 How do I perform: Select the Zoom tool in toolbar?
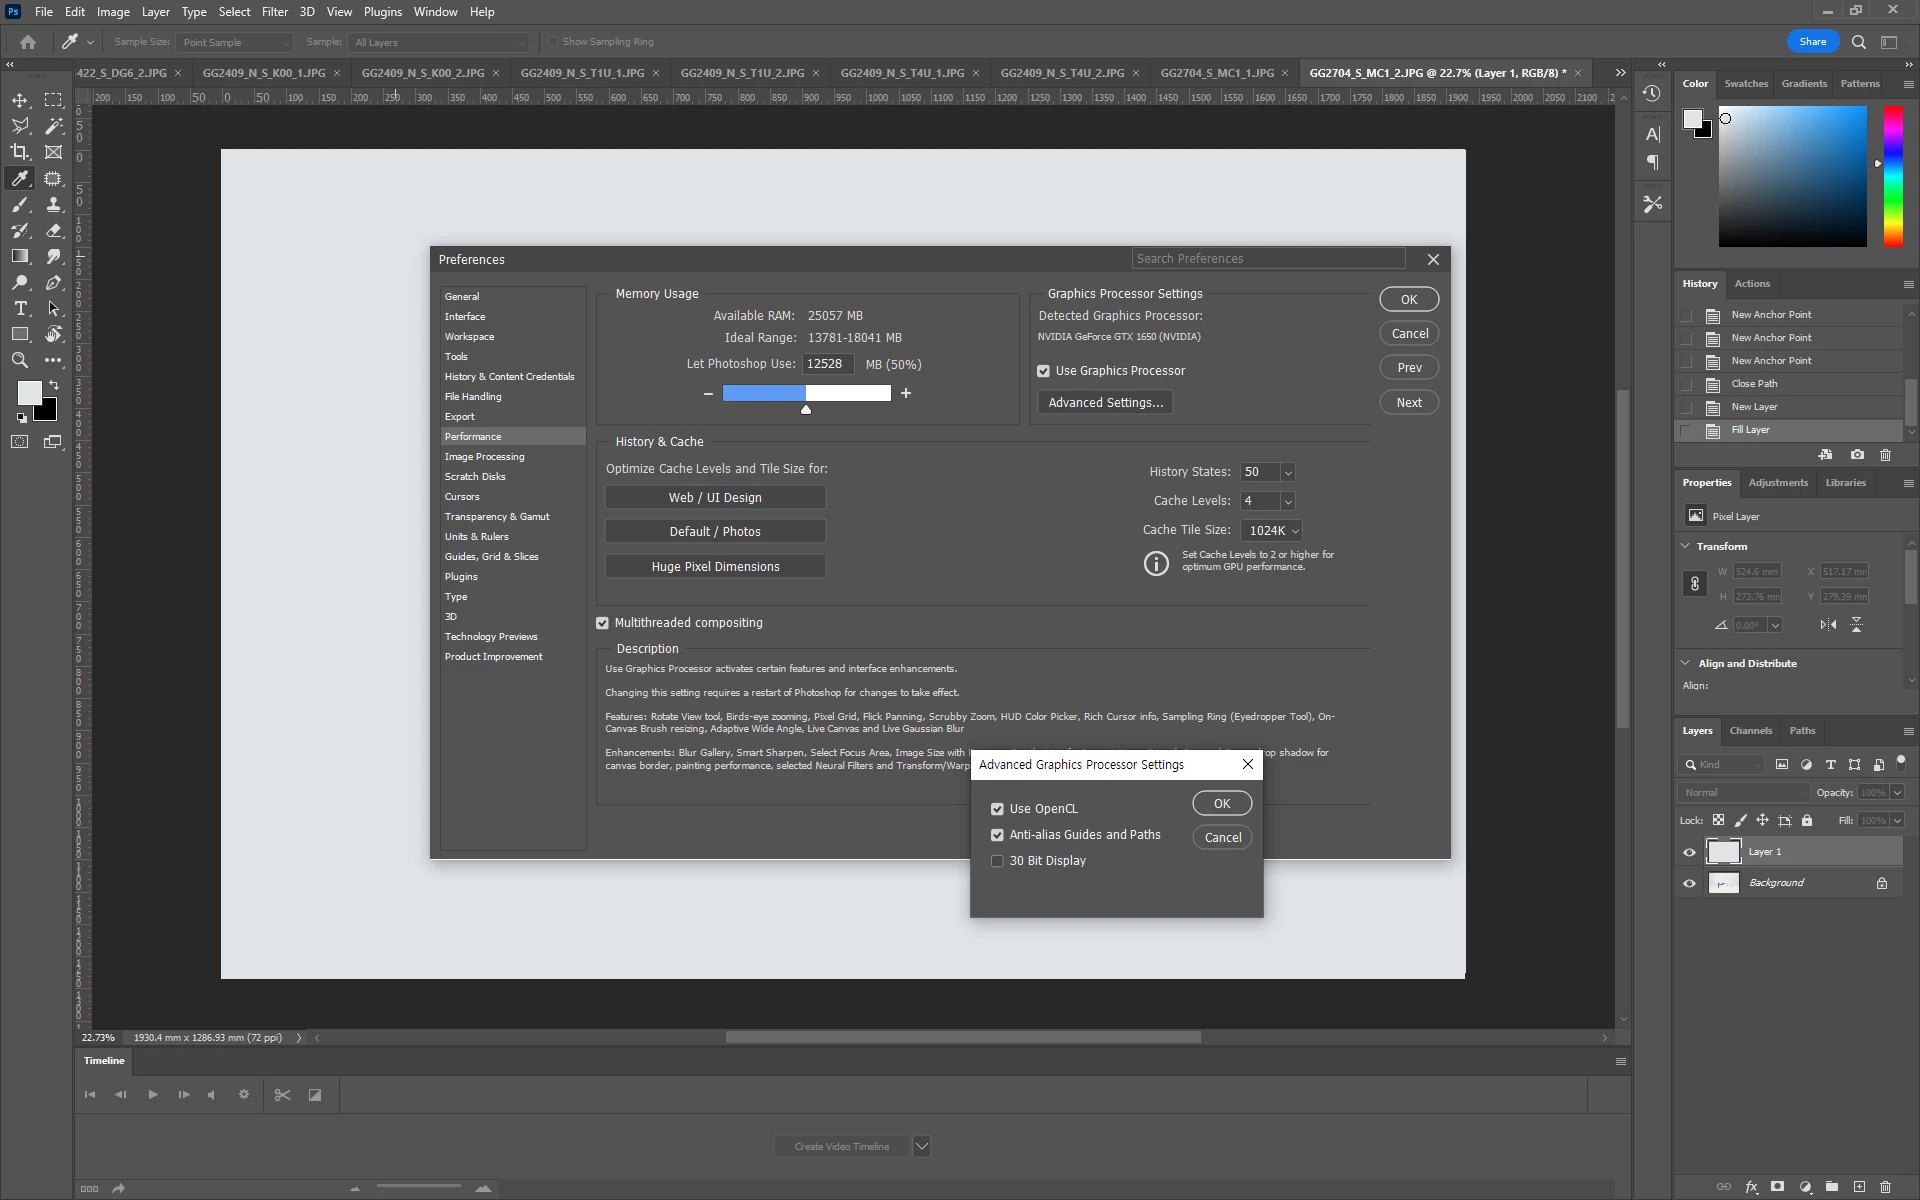[x=20, y=360]
